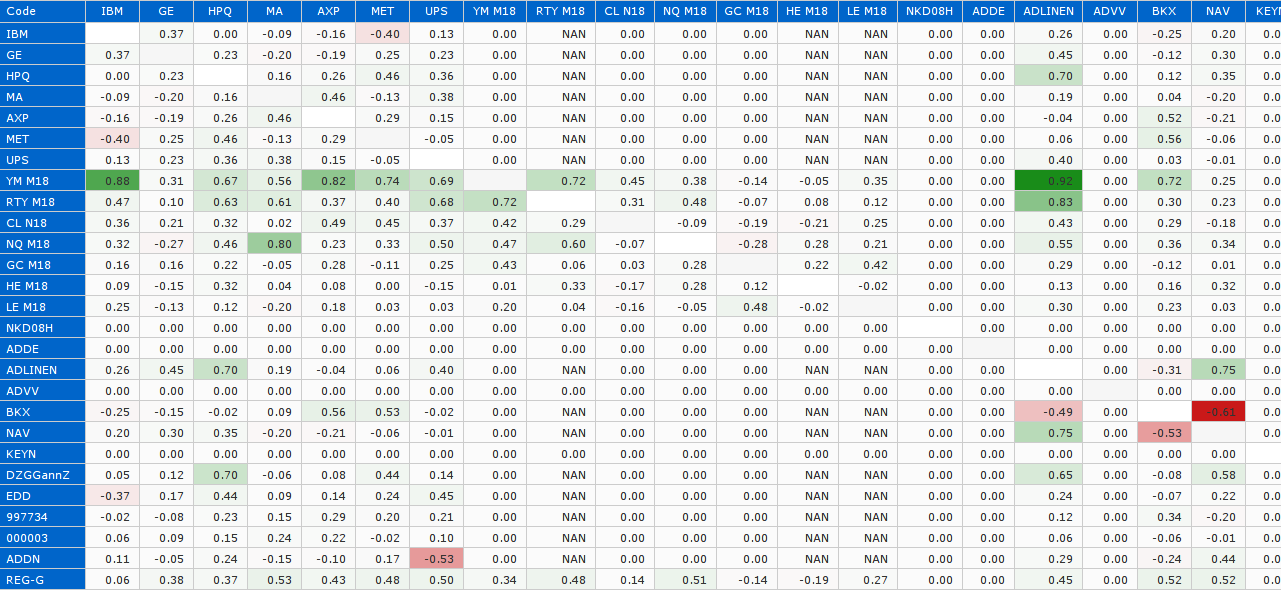This screenshot has width=1281, height=590.
Task: Click the HPQ column header
Action: pos(220,11)
